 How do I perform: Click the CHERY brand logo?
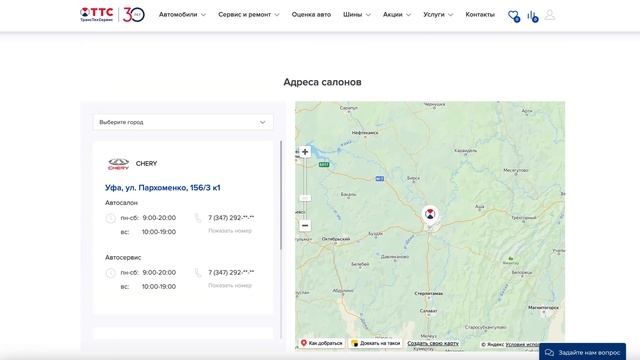[x=118, y=164]
